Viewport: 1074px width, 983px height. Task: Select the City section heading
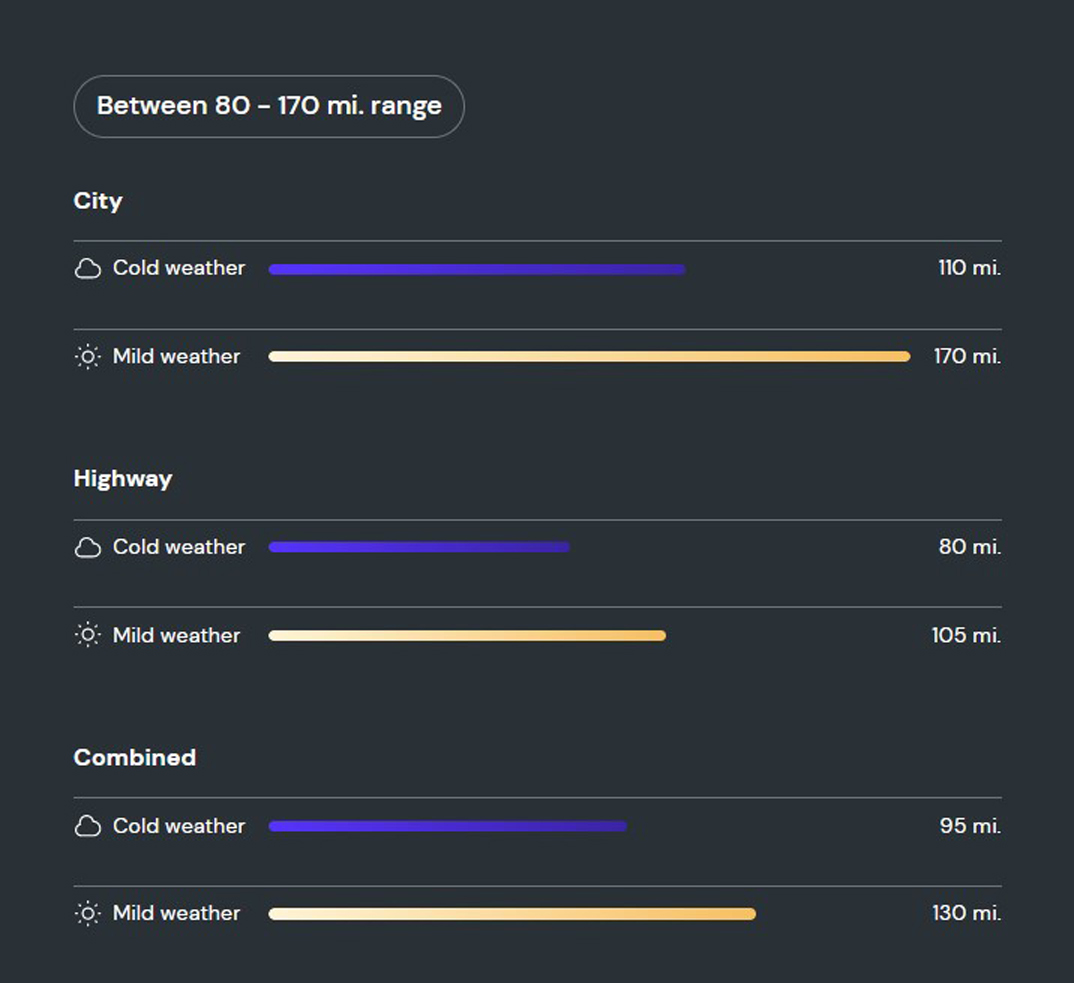coord(98,201)
